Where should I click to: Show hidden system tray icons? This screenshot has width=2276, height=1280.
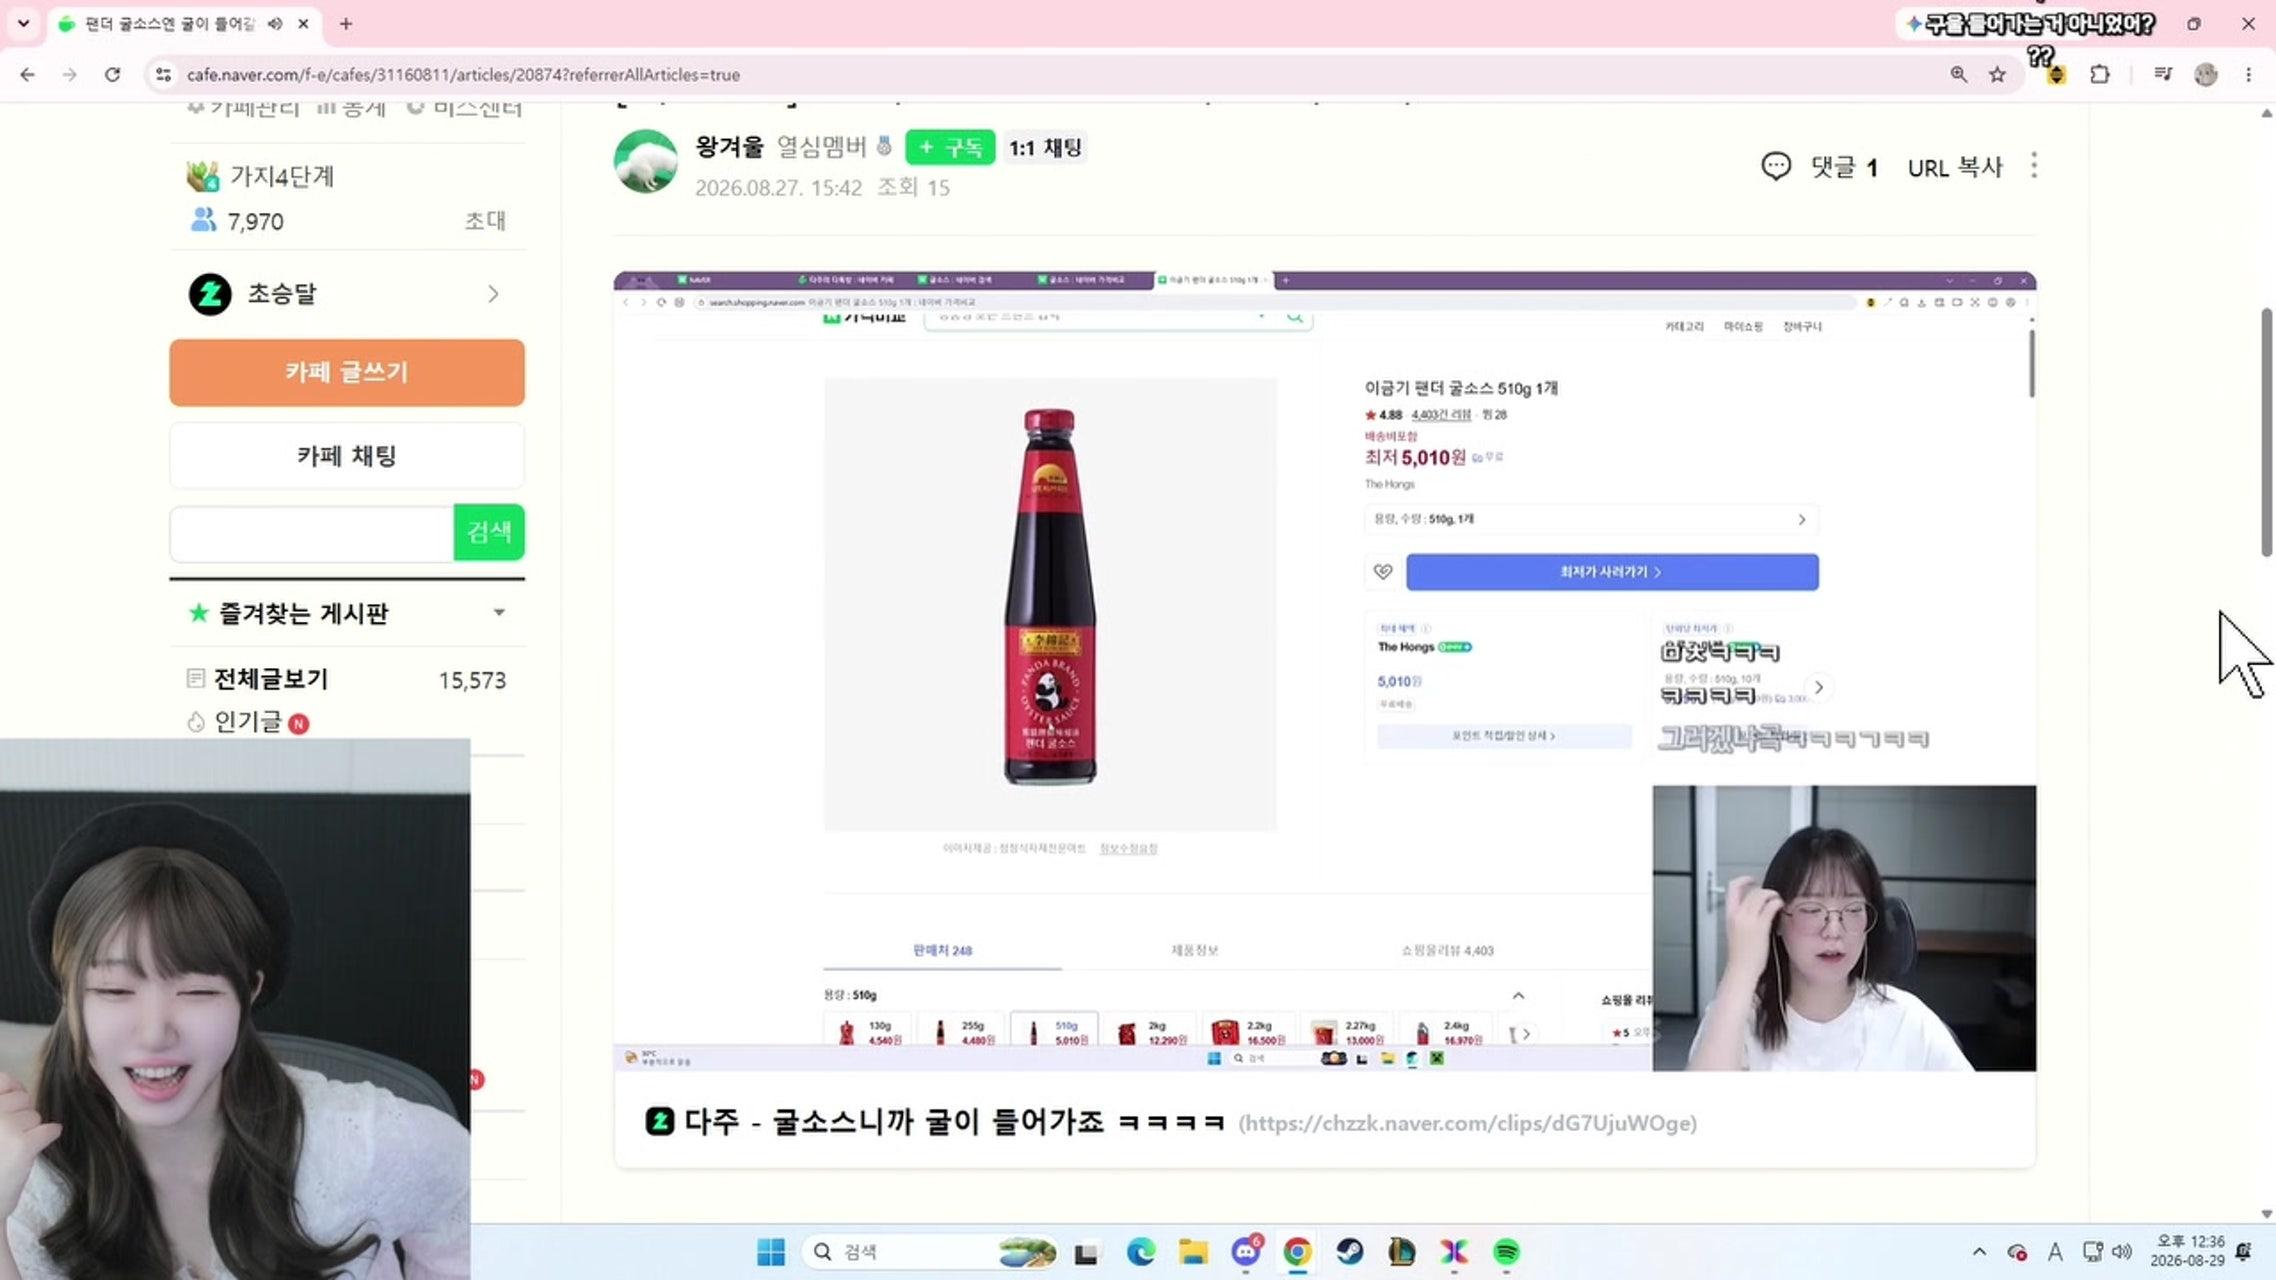pos(1979,1252)
